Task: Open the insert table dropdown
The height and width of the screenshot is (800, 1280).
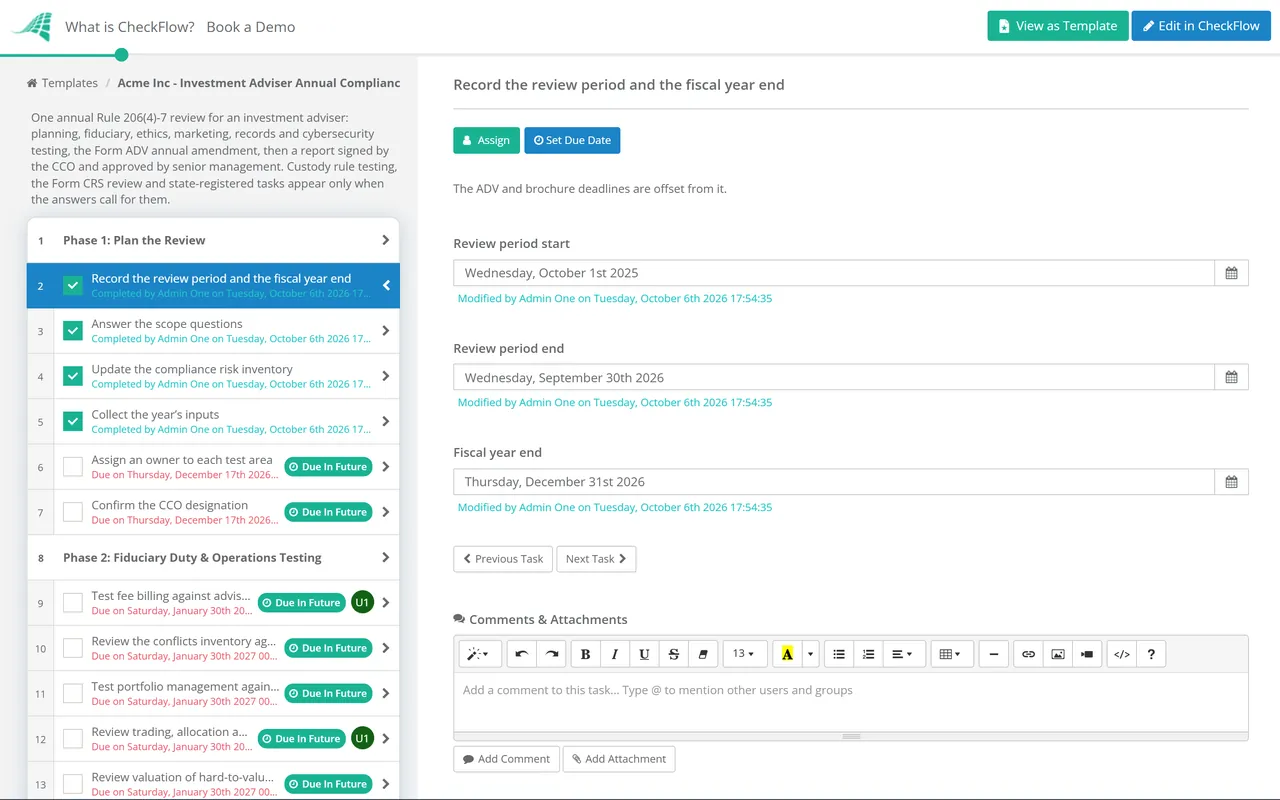Action: point(952,654)
